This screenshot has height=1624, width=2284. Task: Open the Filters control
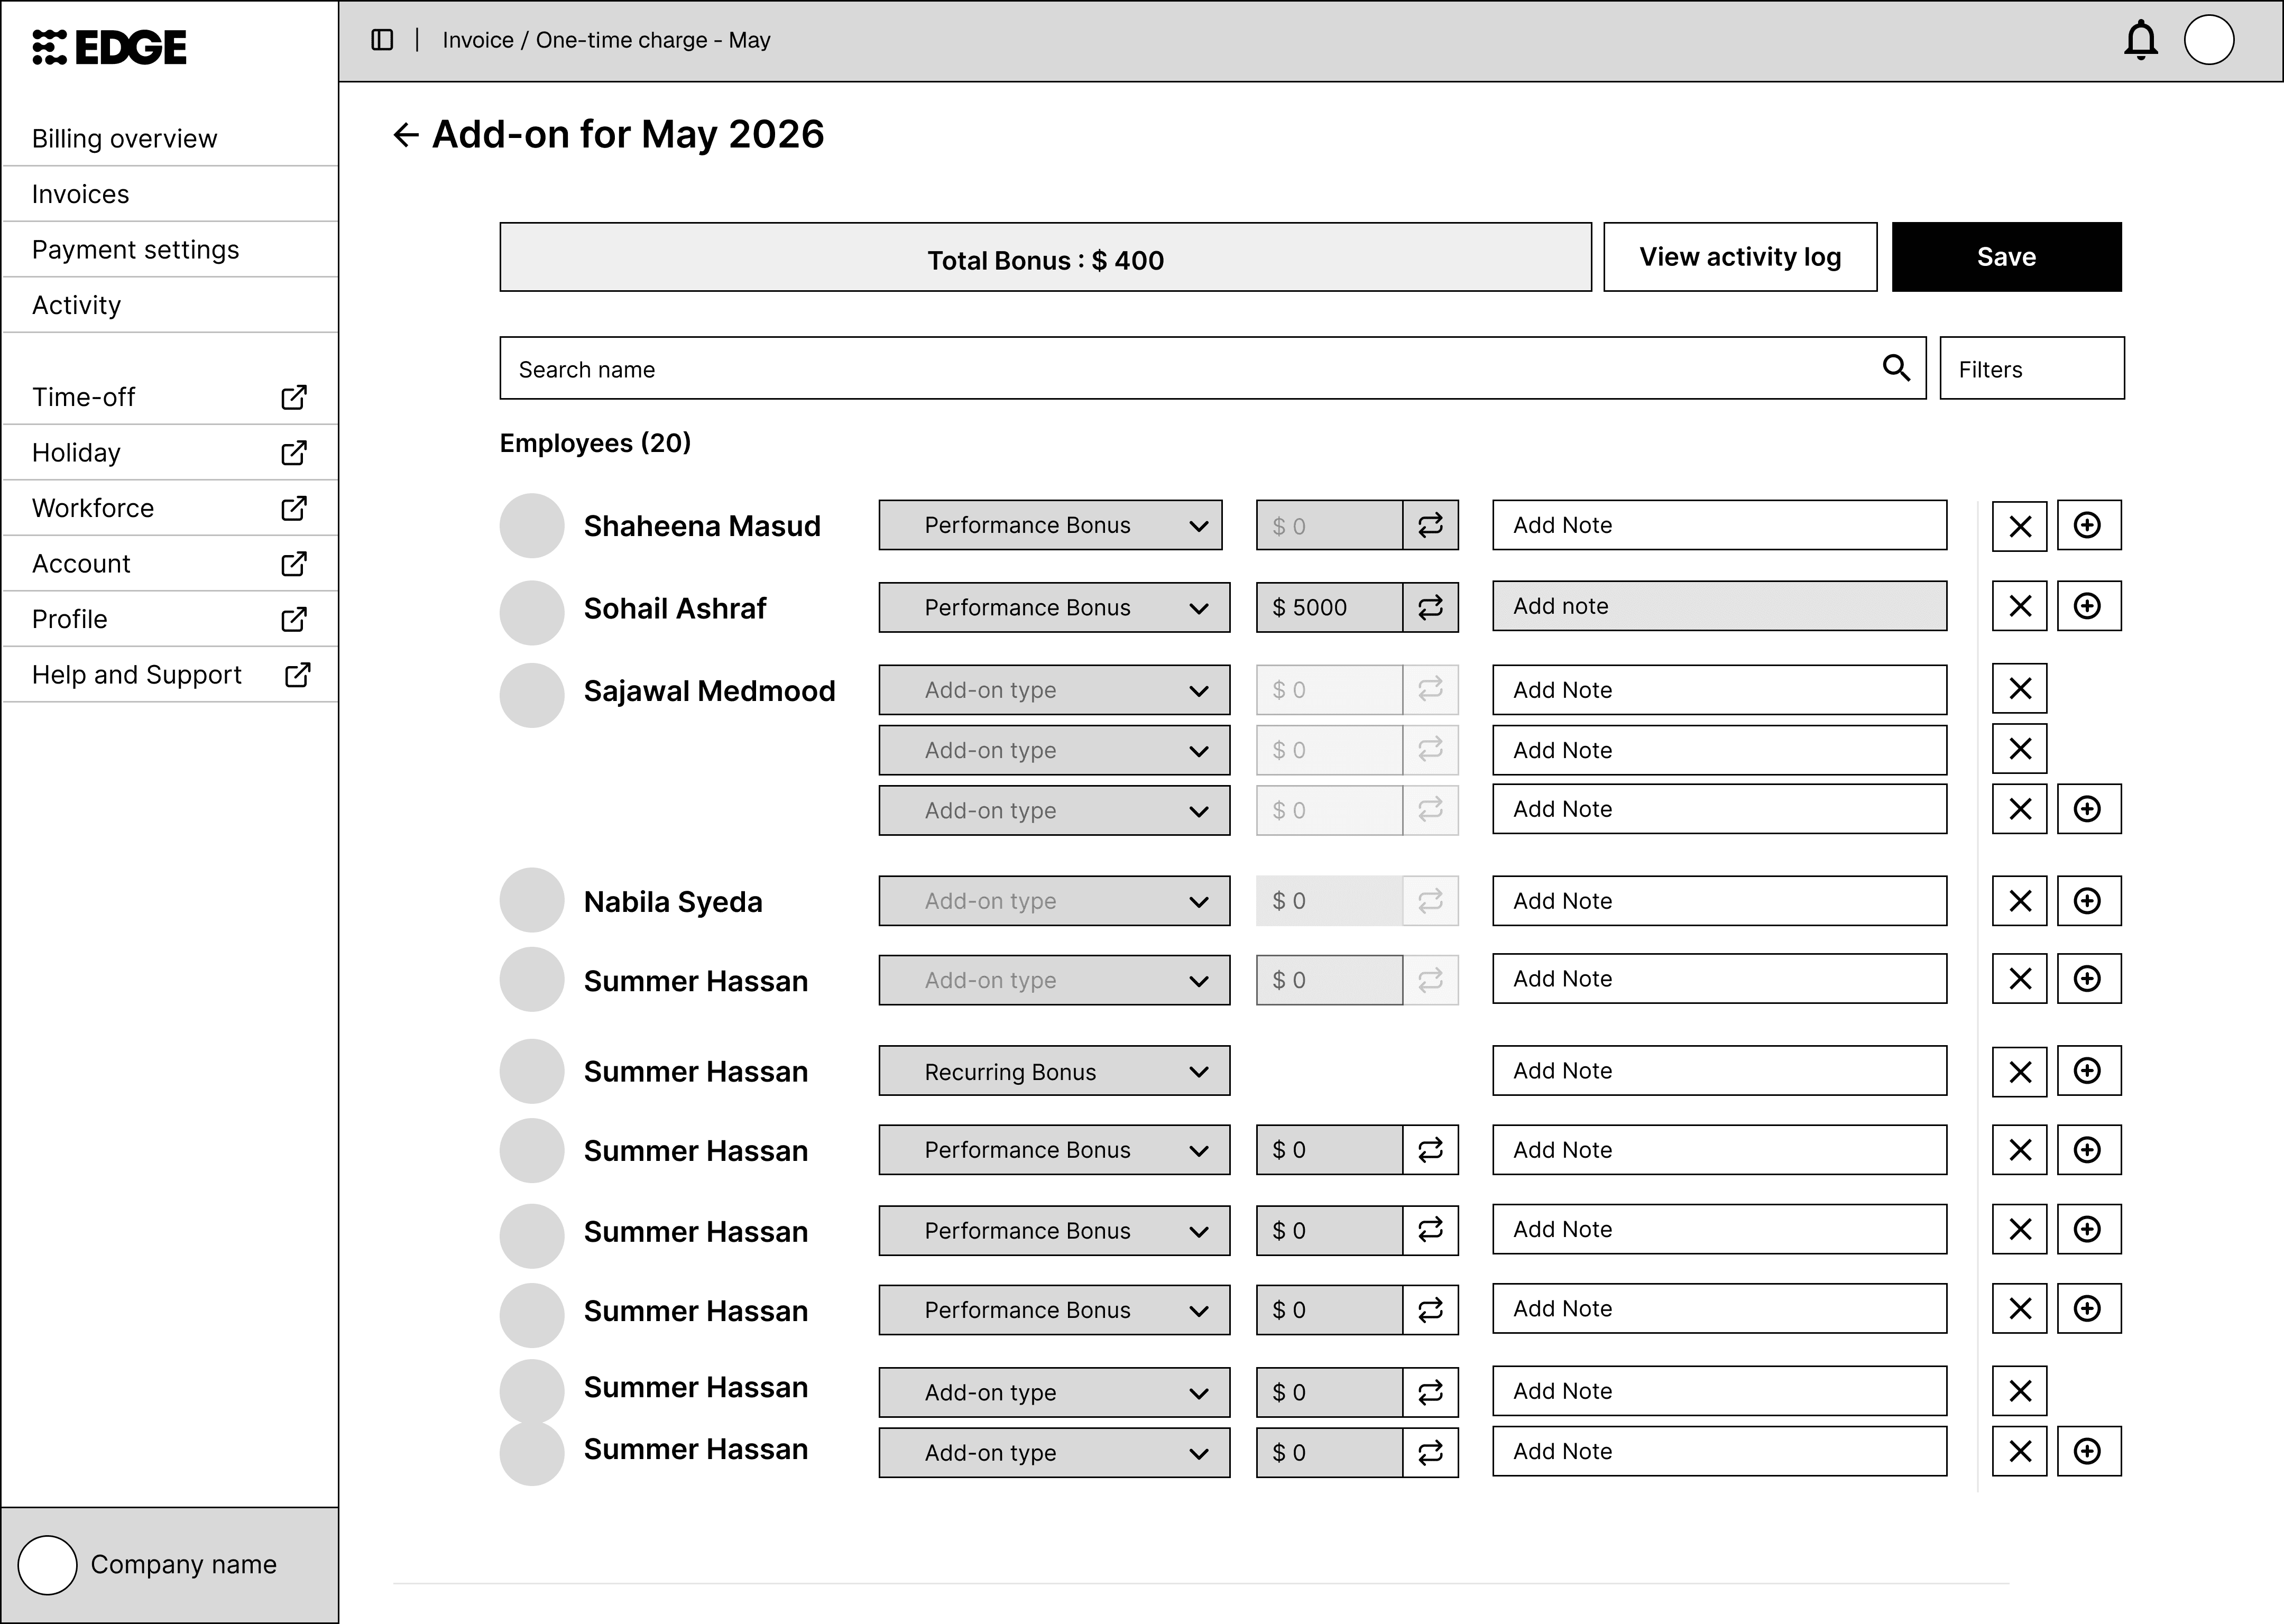(x=2031, y=369)
